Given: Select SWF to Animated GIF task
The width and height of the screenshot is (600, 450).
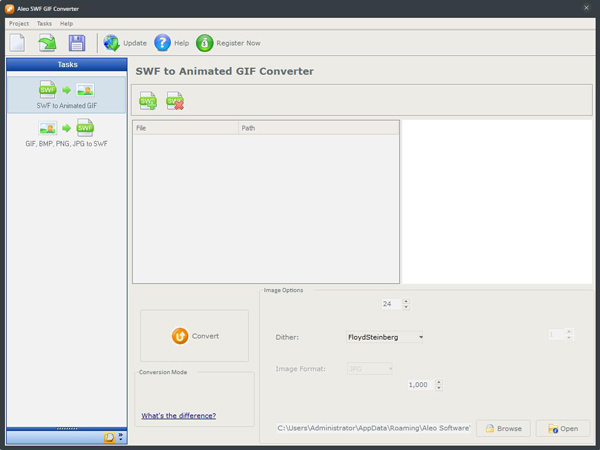Looking at the screenshot, I should point(67,95).
